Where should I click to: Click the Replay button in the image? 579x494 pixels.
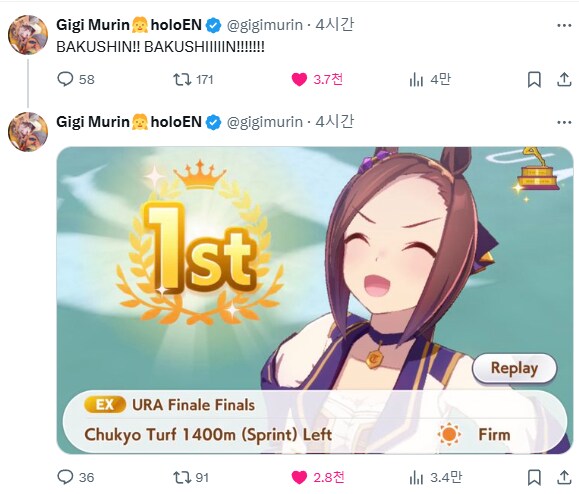point(514,368)
